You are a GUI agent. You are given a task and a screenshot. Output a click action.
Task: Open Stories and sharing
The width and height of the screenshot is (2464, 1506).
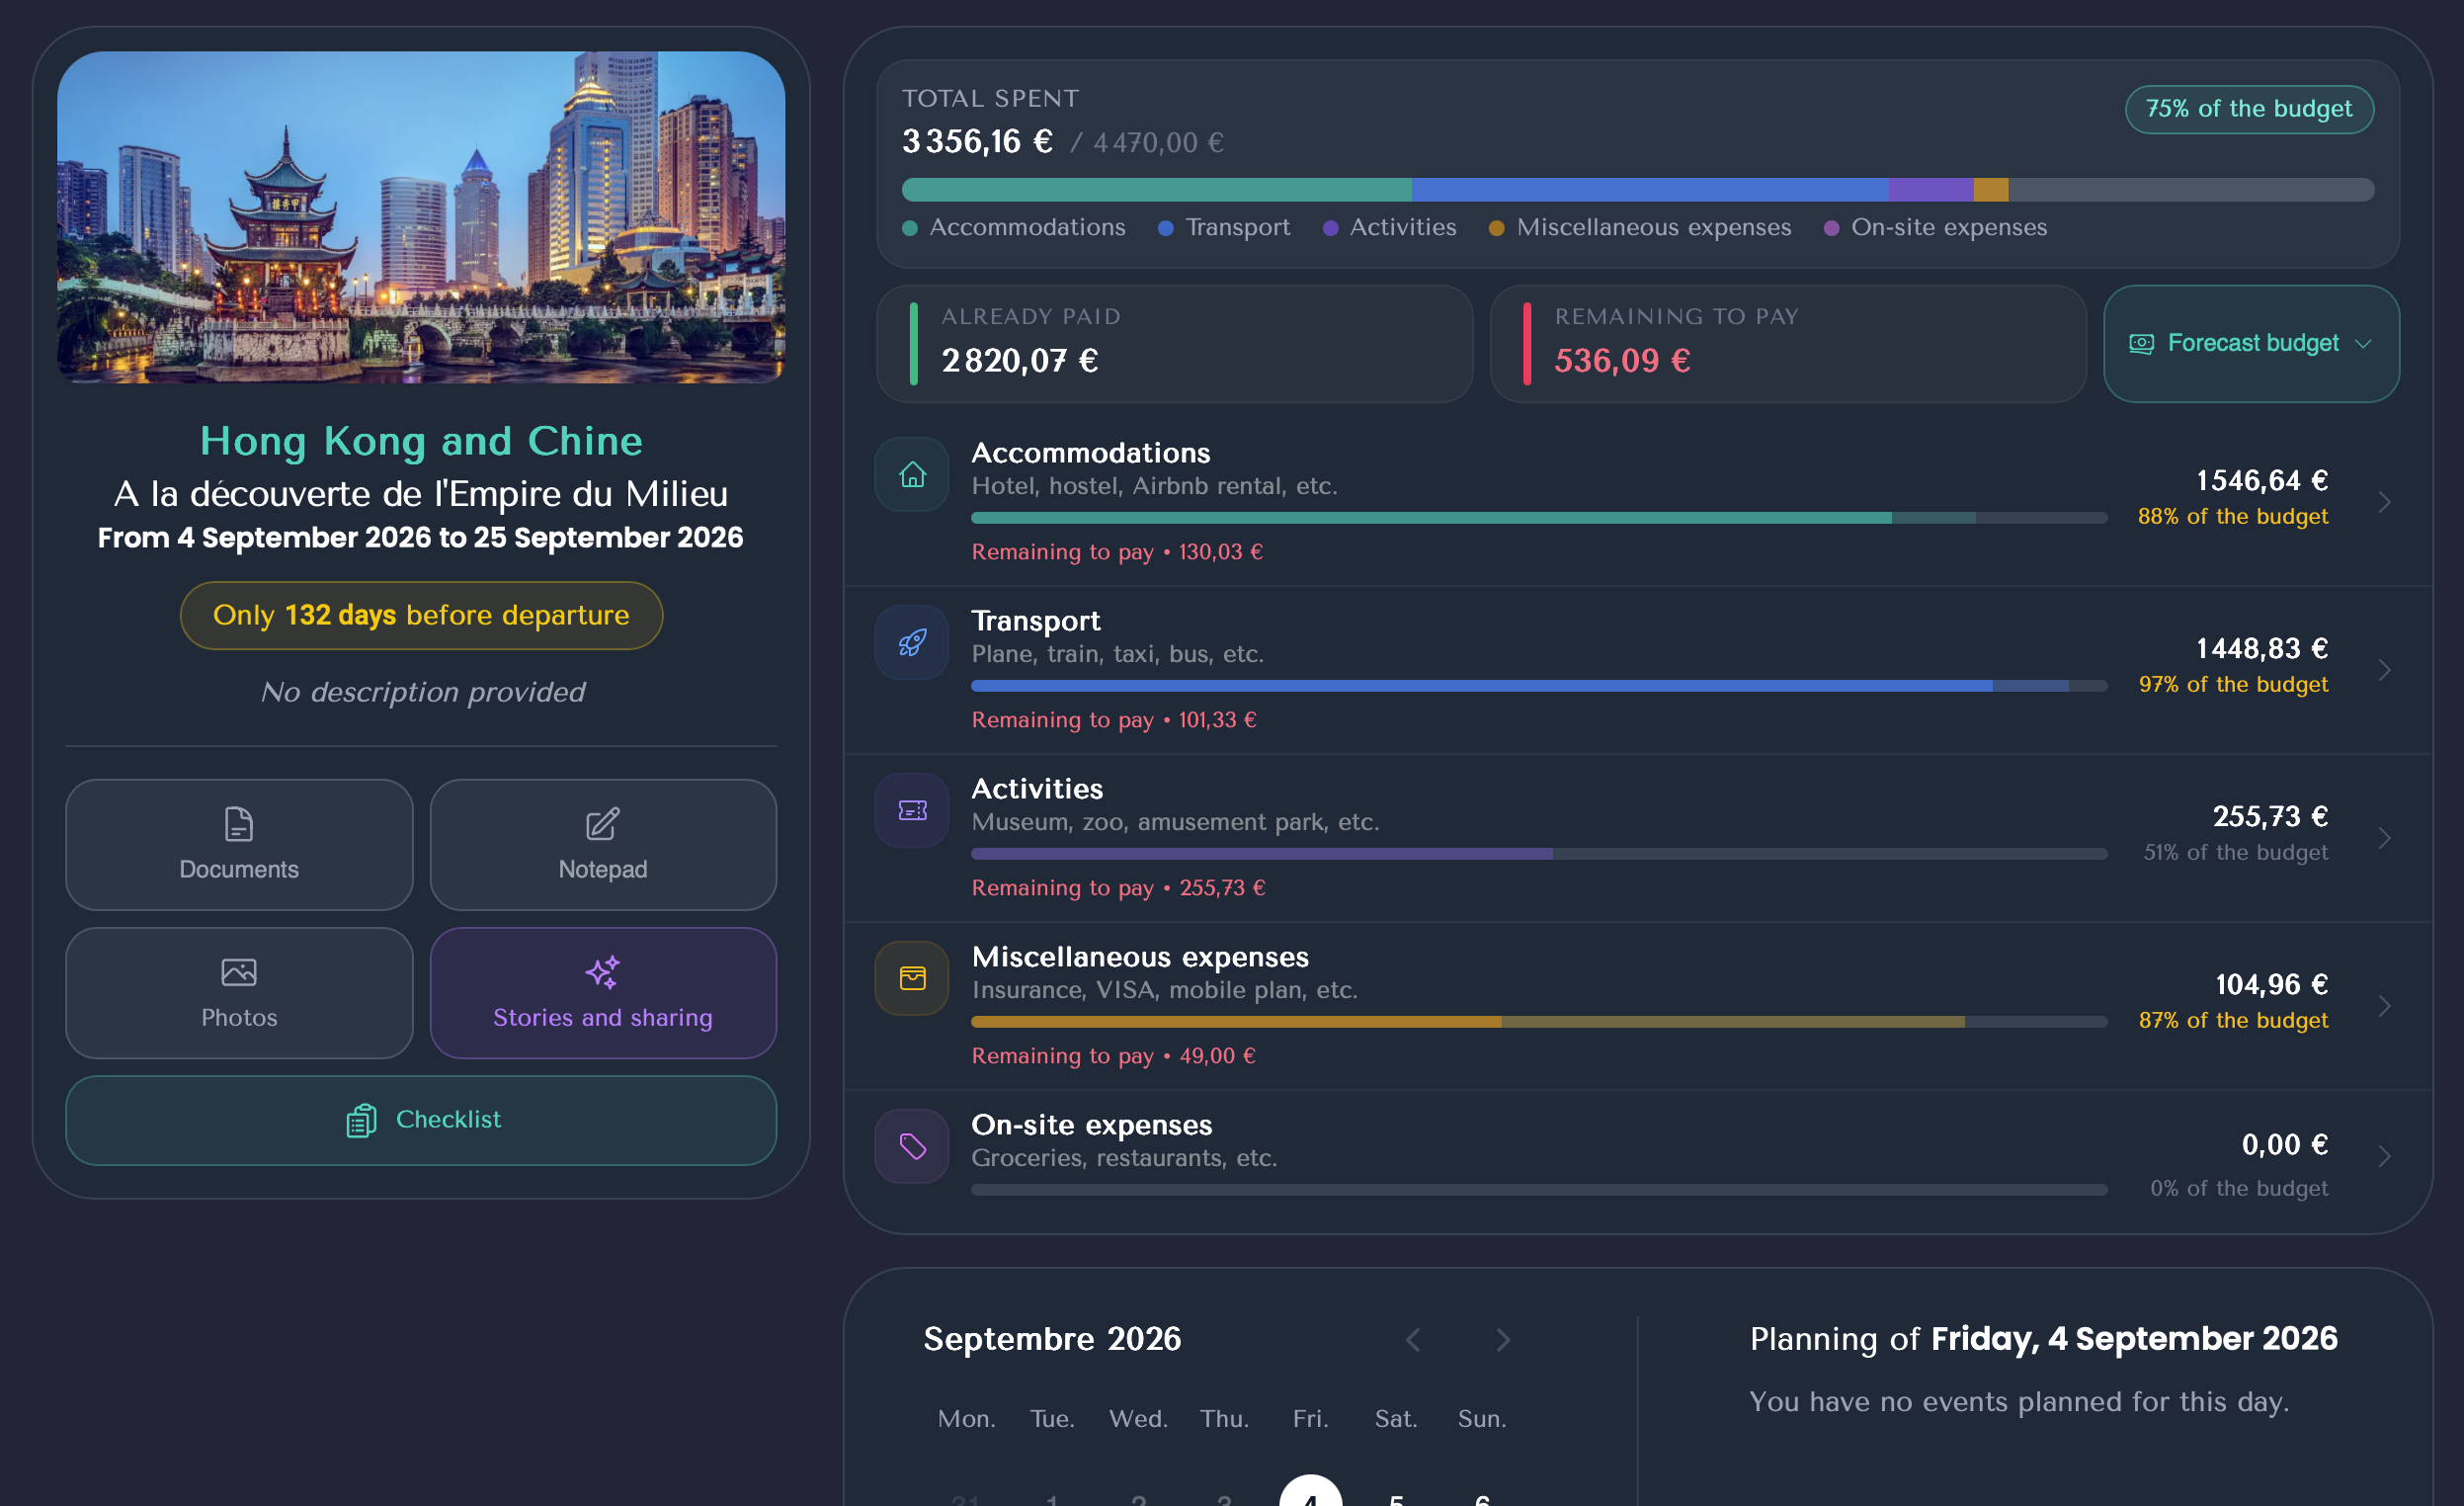(602, 992)
